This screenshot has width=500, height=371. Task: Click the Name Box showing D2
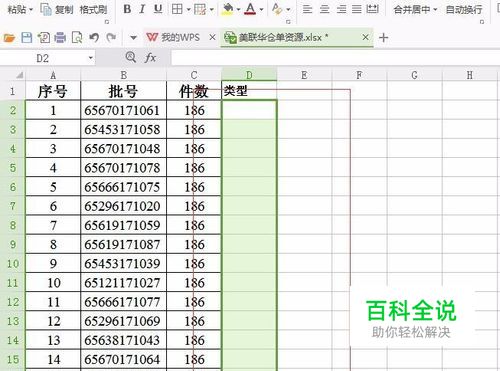[x=43, y=58]
